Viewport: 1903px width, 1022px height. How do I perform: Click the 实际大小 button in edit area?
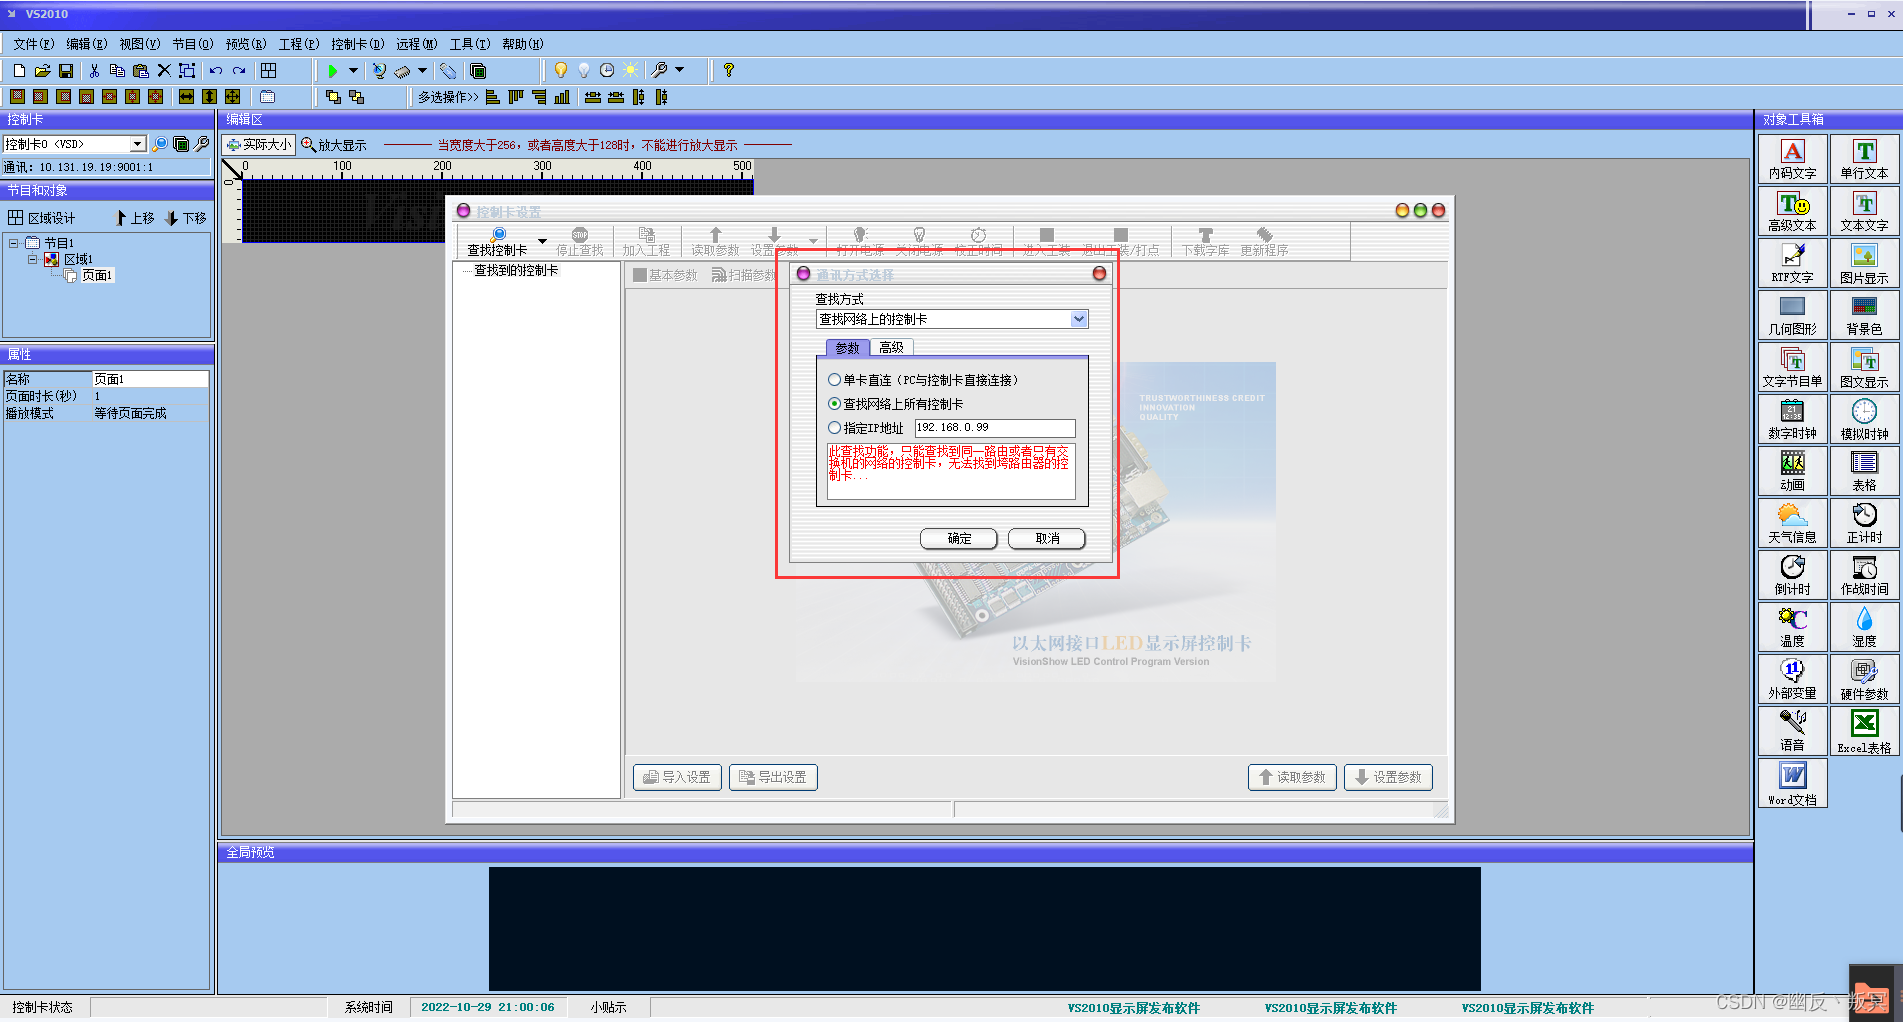click(x=259, y=145)
